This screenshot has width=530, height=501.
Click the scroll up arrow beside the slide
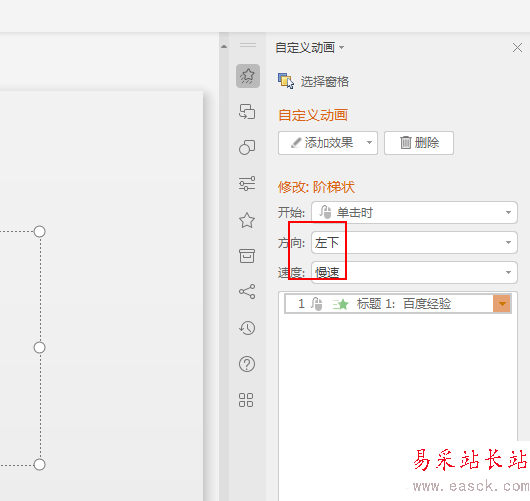[224, 47]
